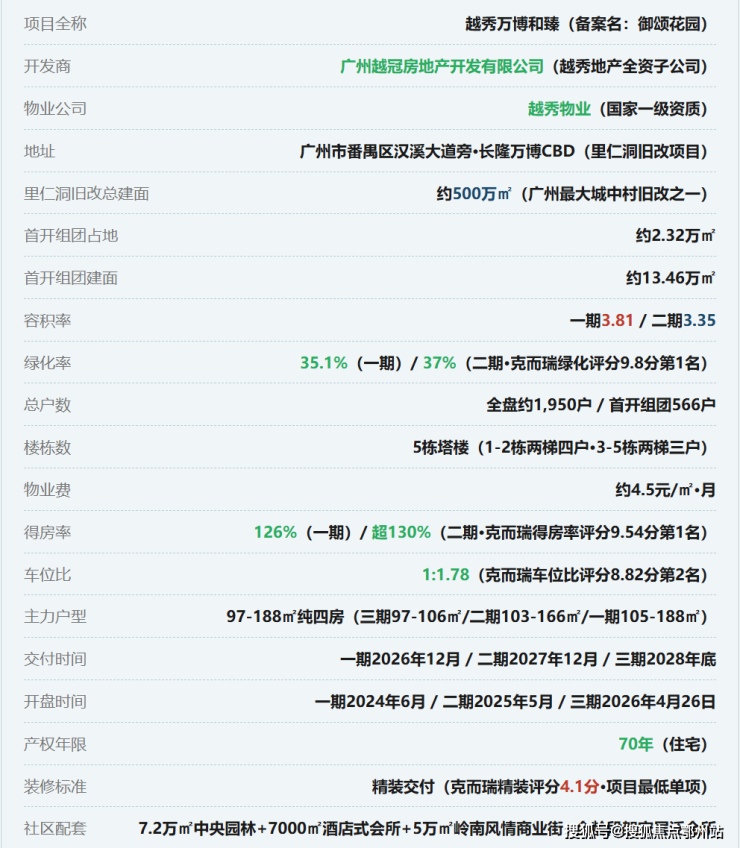Select the 交付时间 row label
This screenshot has width=740, height=848.
click(x=55, y=659)
